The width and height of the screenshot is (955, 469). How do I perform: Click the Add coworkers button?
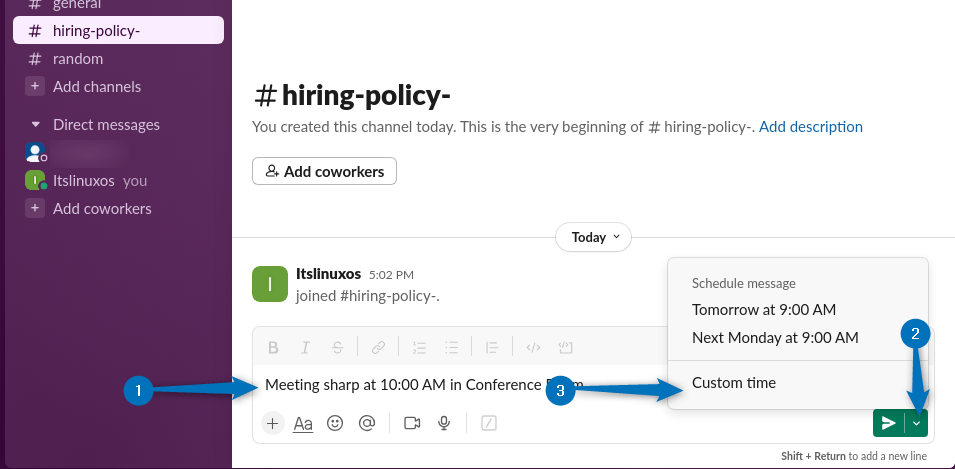point(324,171)
